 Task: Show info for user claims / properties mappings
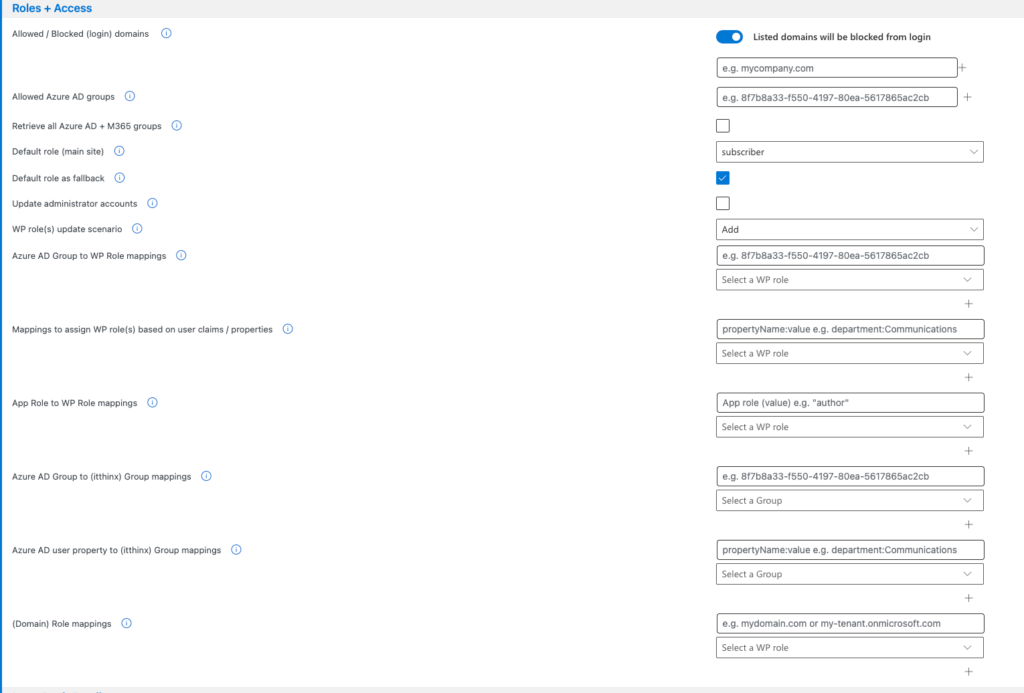[x=287, y=329]
